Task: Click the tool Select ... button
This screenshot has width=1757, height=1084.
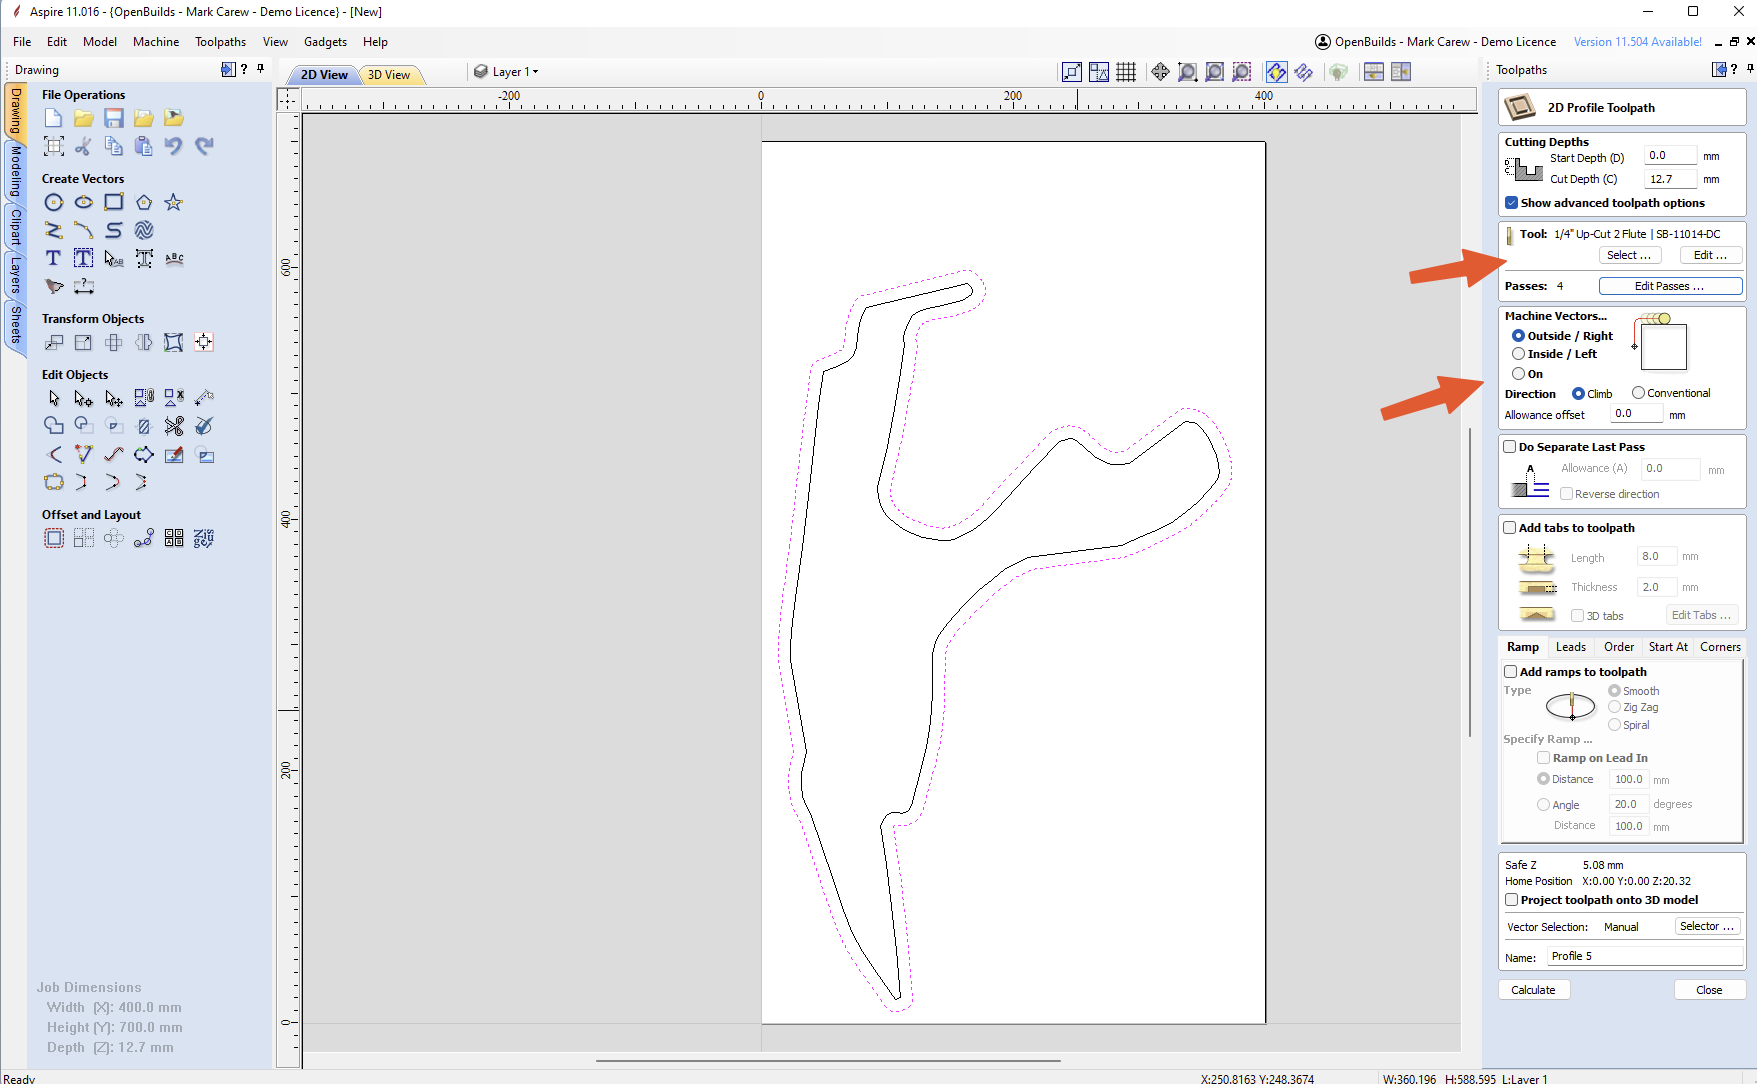Action: click(x=1629, y=255)
